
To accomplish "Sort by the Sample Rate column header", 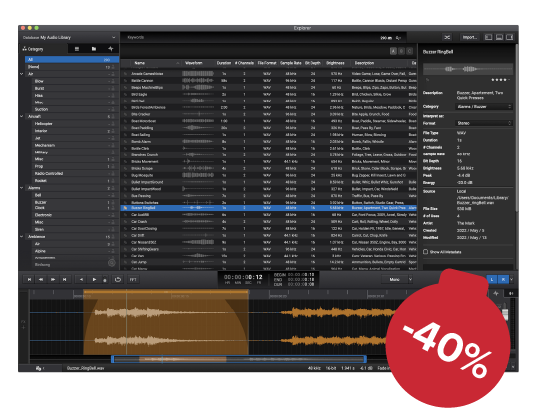I will pos(291,63).
